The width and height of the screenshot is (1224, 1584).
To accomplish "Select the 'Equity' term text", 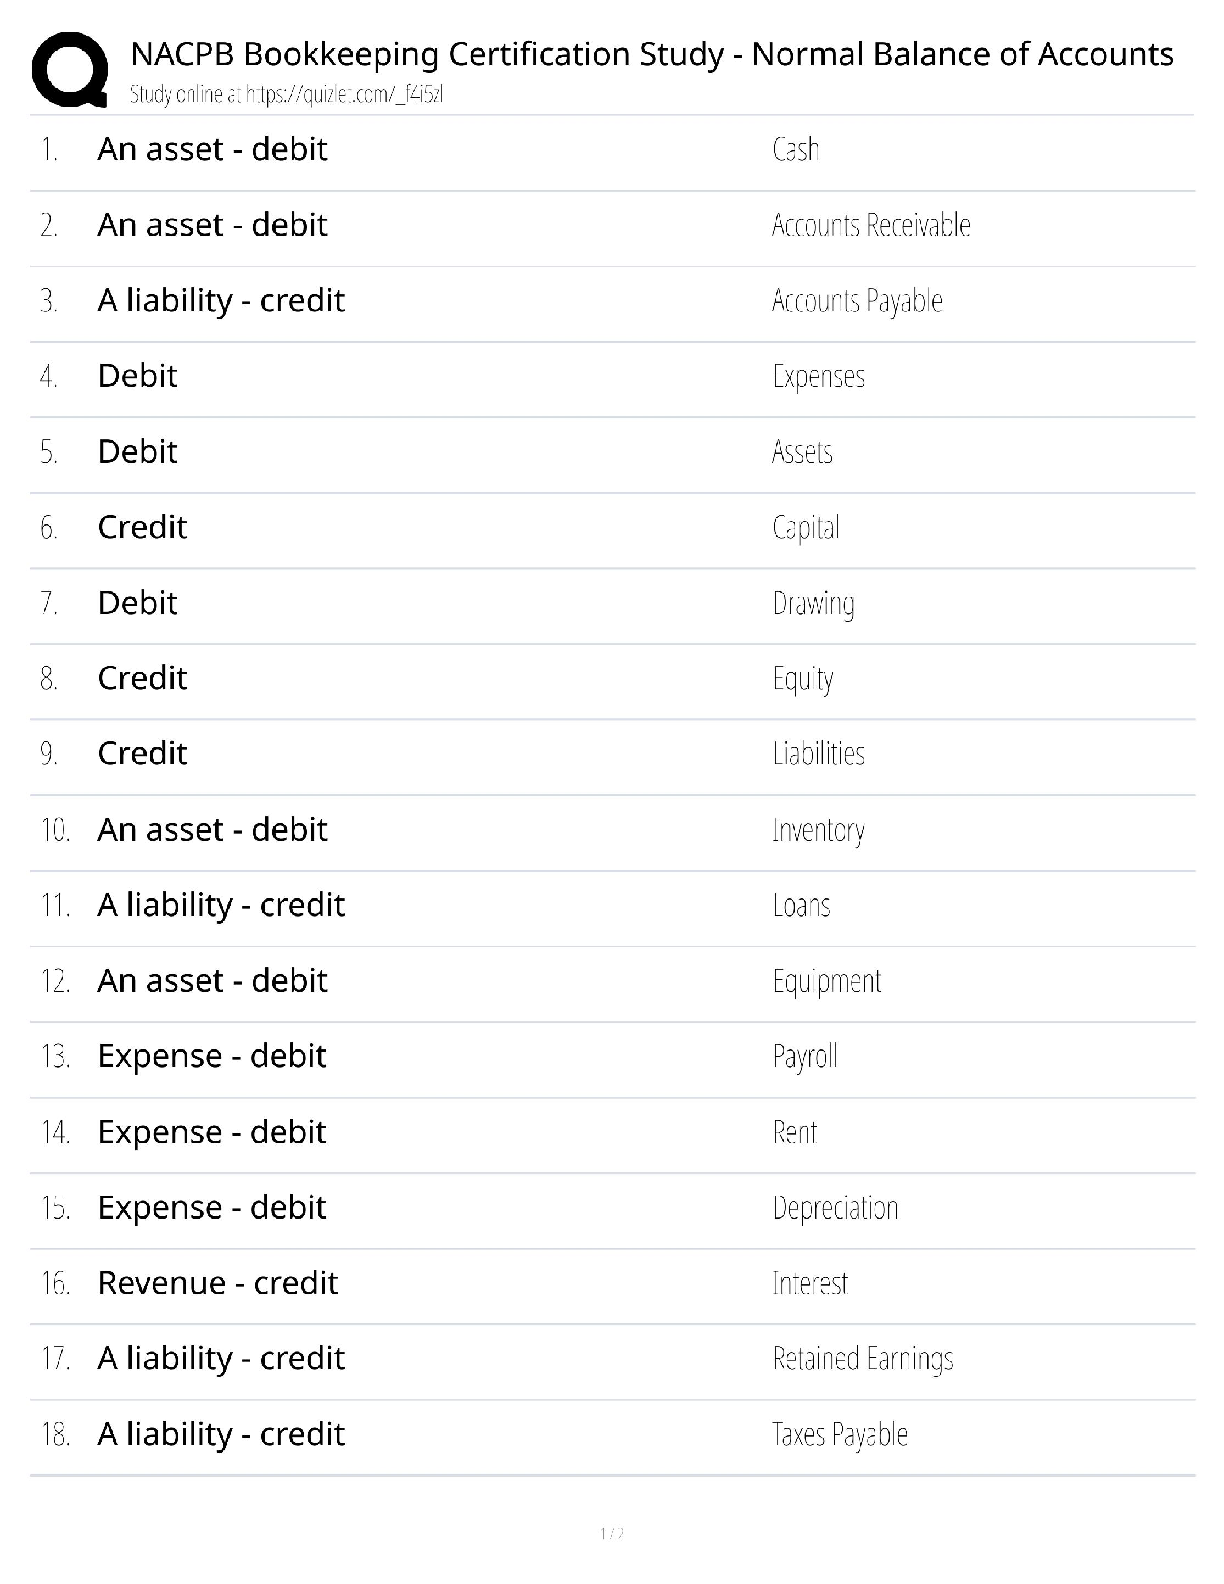I will (803, 679).
